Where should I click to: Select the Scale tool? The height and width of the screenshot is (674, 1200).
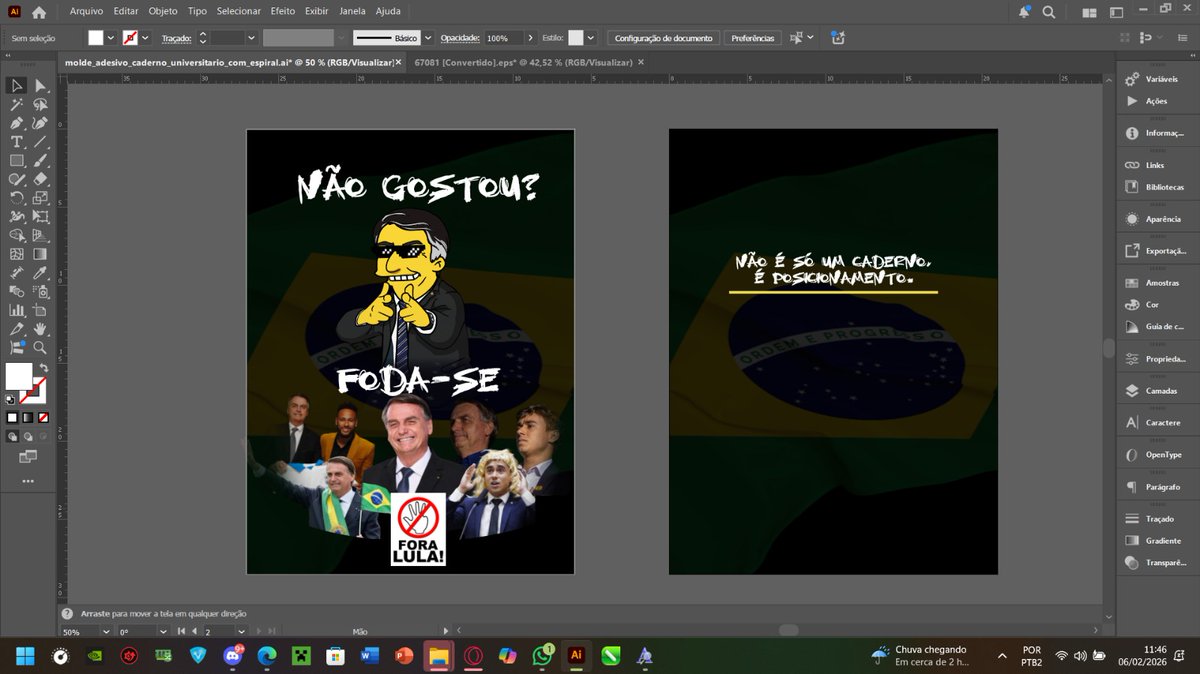[x=40, y=198]
